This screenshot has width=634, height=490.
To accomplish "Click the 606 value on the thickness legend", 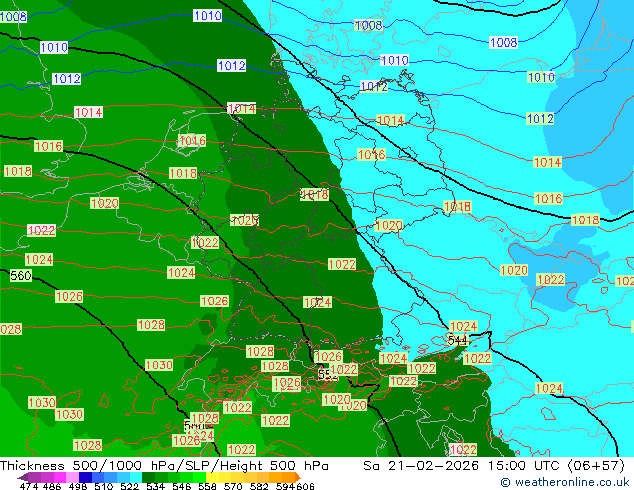I will pyautogui.click(x=305, y=486).
